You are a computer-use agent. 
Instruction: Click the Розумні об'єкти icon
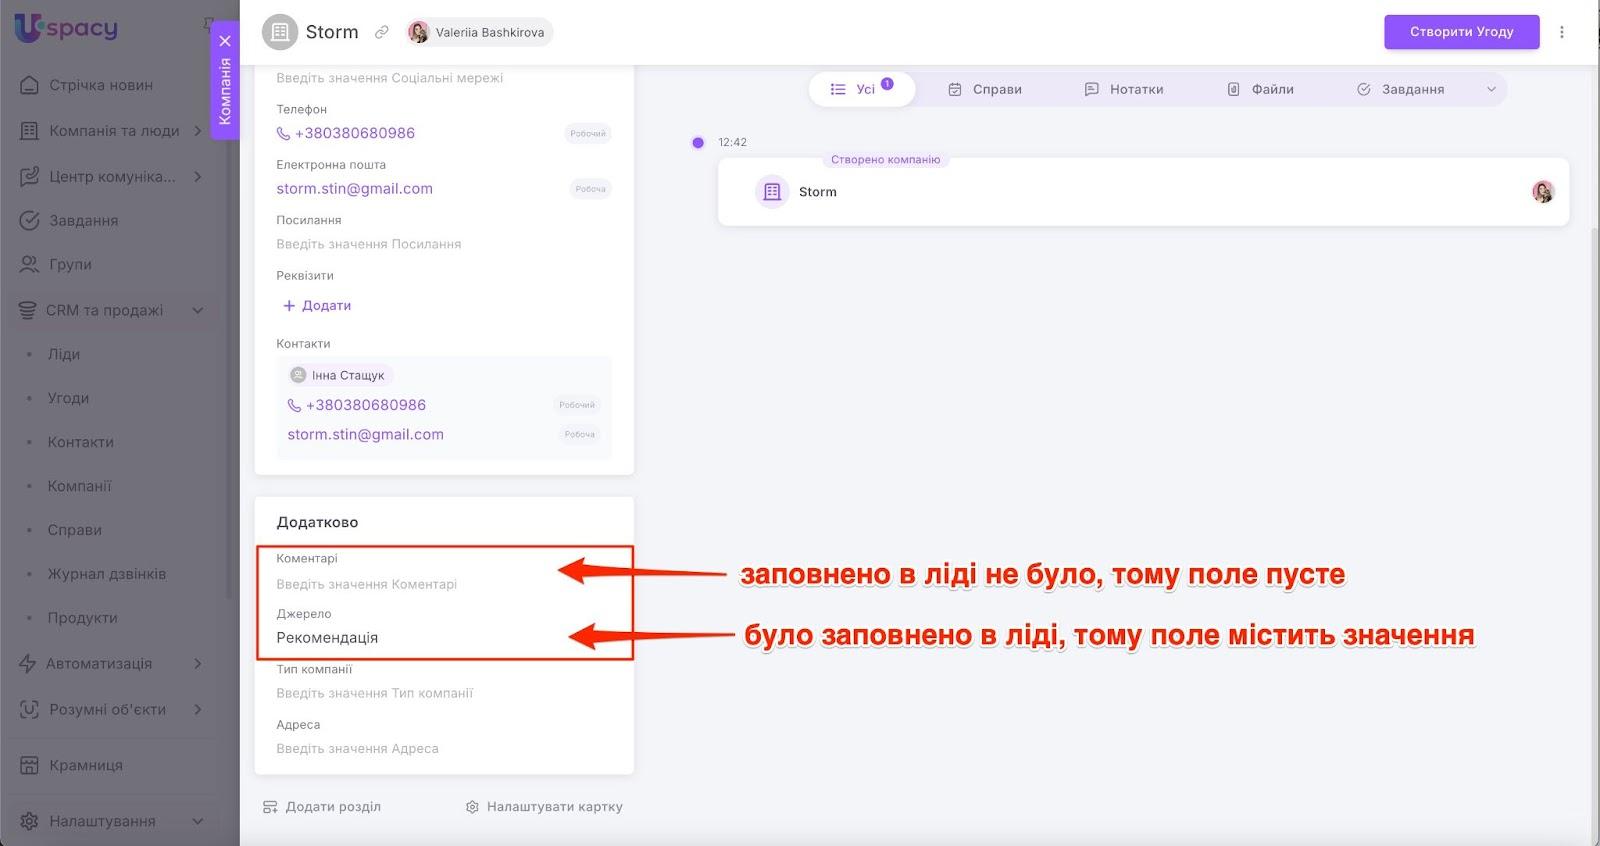pyautogui.click(x=30, y=709)
